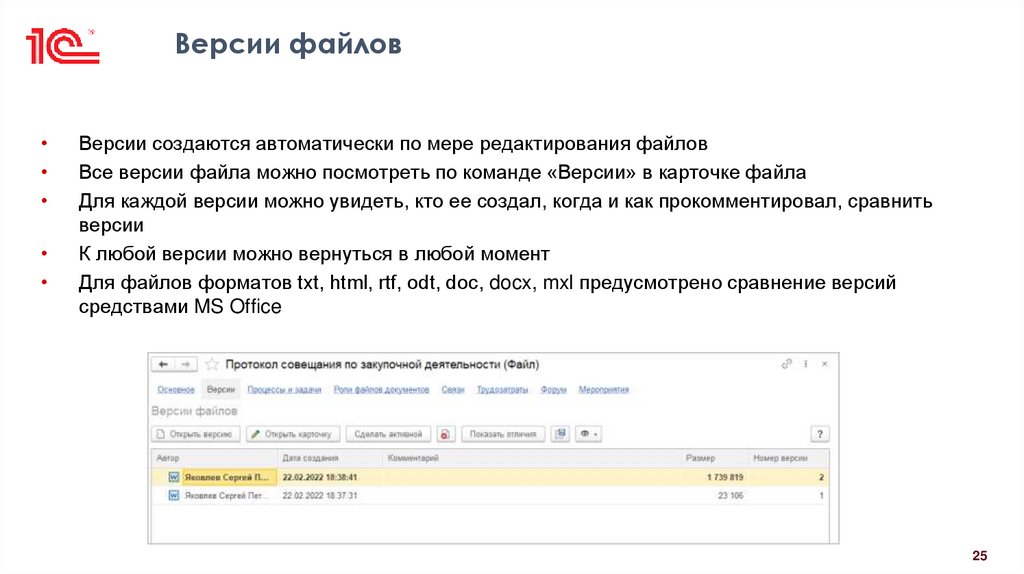Select the row dated 22.02.2022 18:38:41

[490, 477]
